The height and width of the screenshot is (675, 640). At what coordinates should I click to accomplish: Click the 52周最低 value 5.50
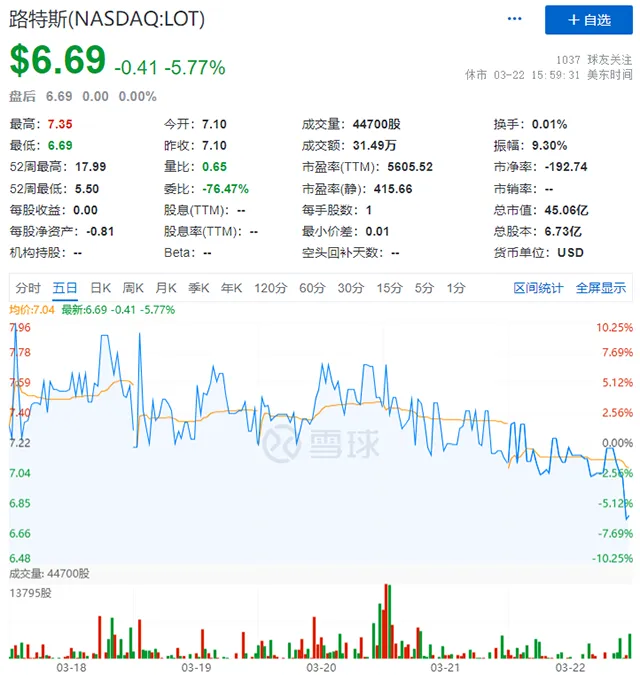(x=87, y=189)
